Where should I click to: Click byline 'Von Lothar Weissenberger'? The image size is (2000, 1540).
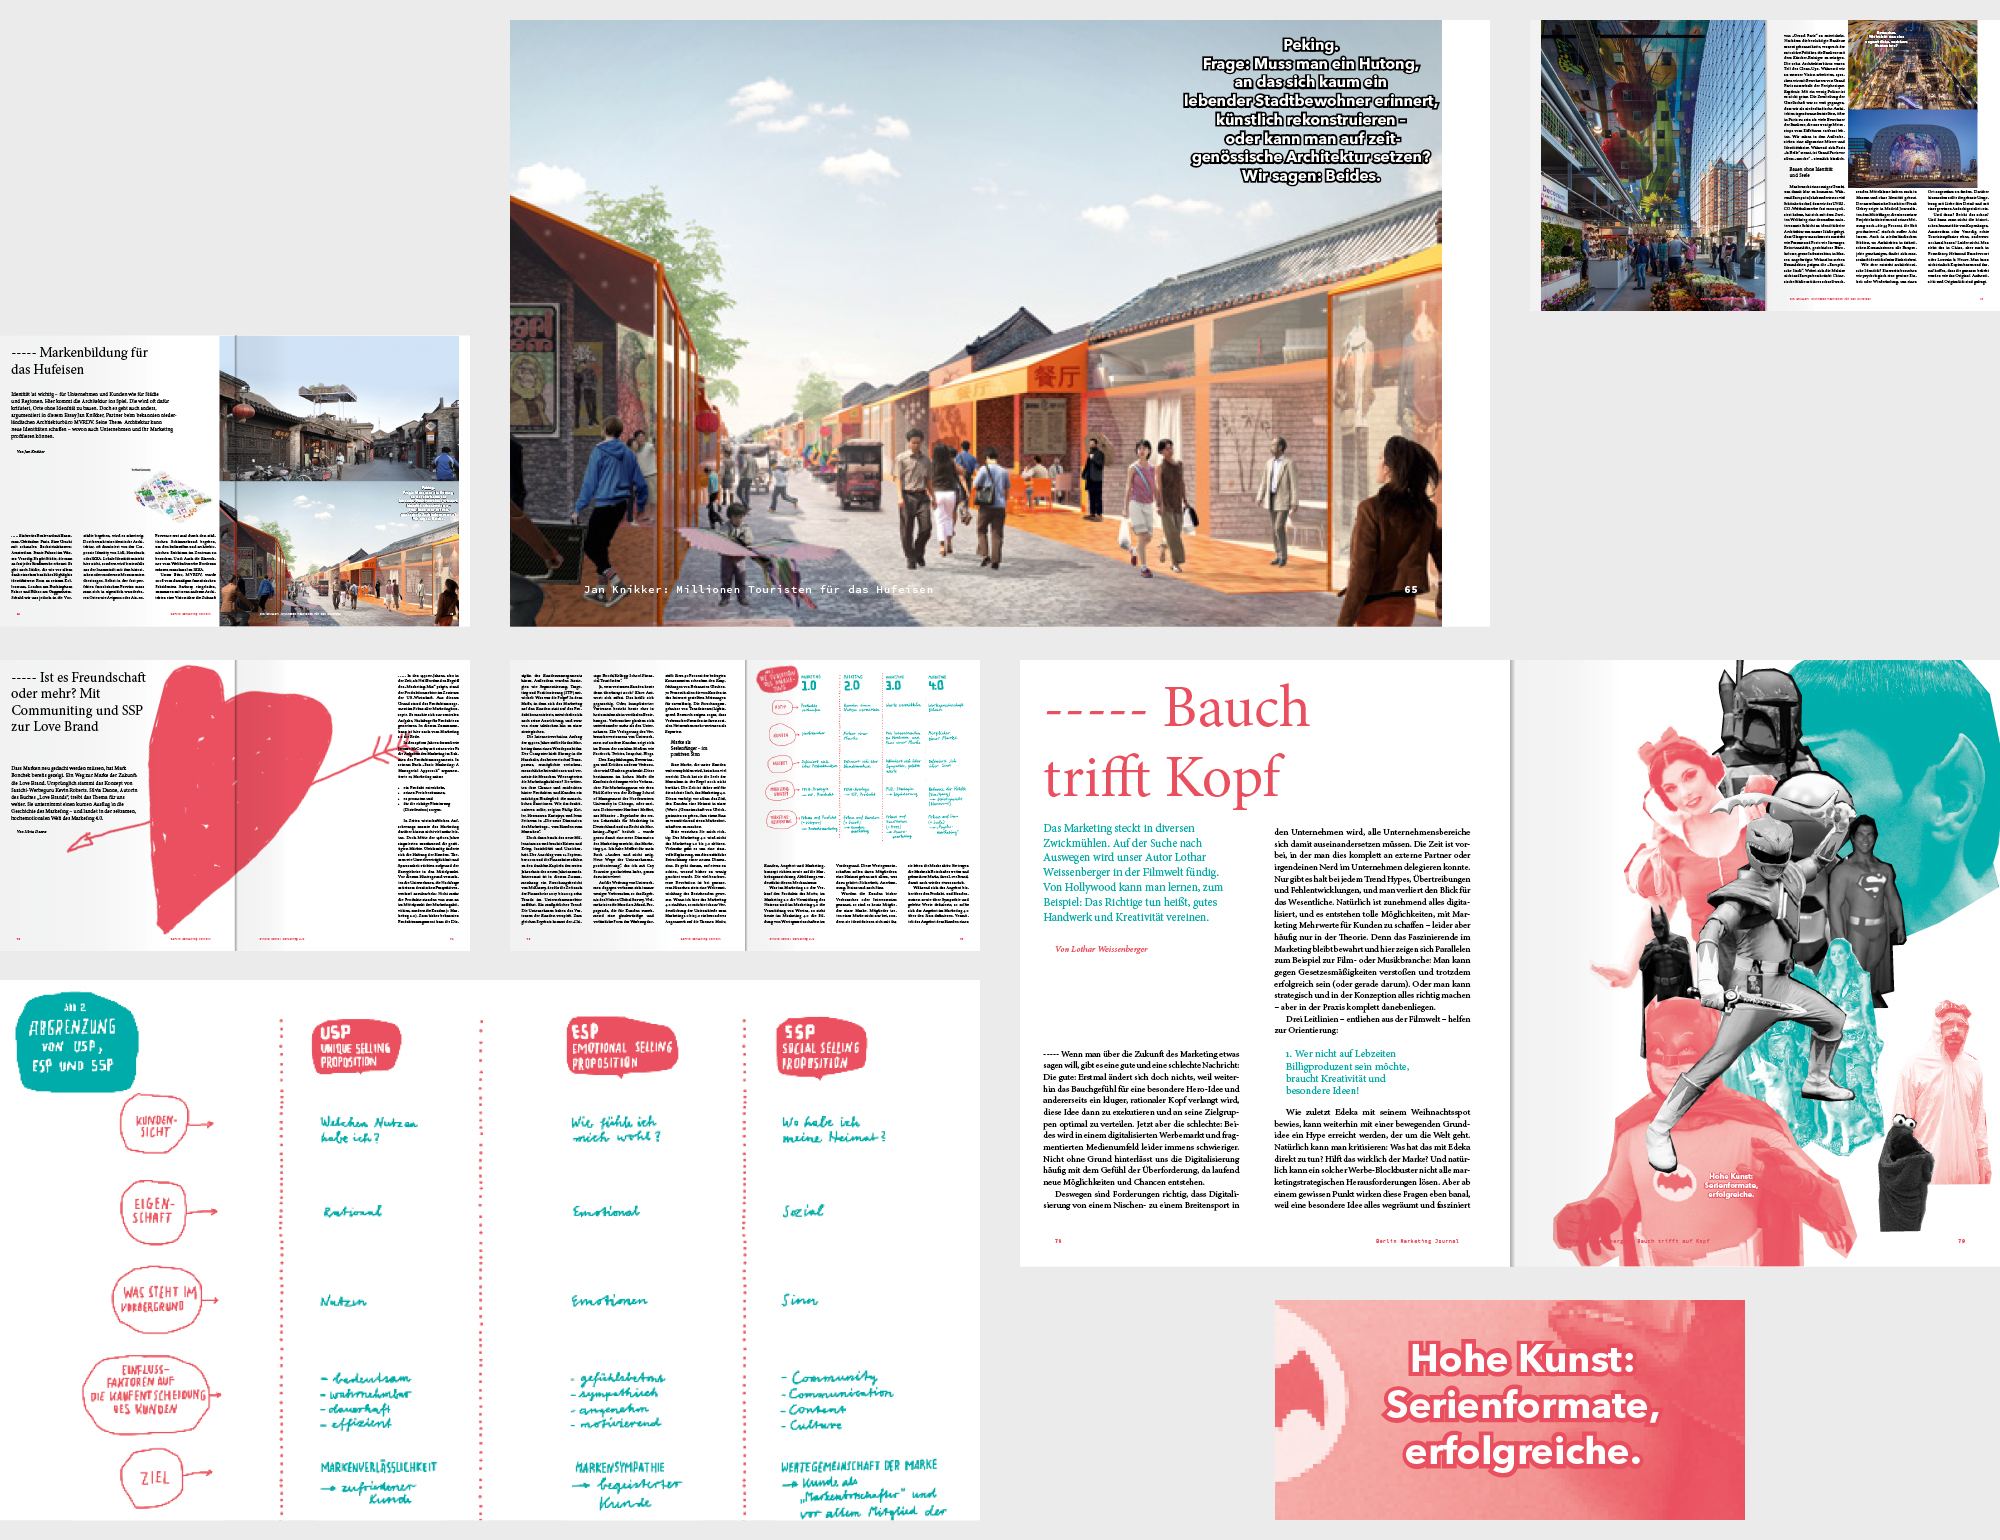click(1101, 949)
